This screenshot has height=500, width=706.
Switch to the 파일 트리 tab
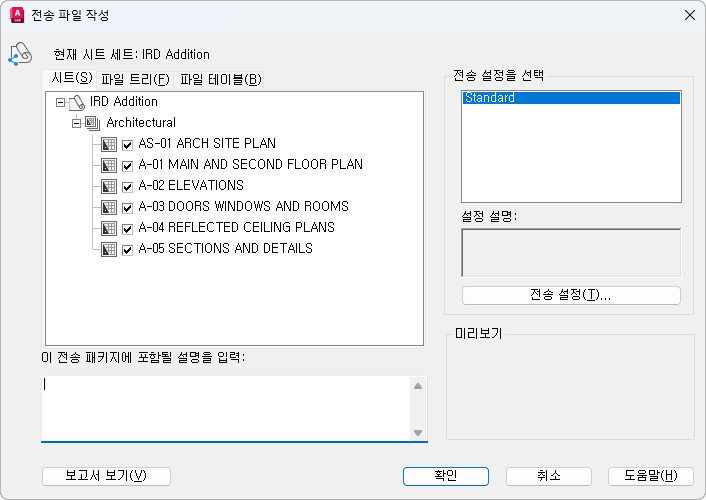point(135,79)
